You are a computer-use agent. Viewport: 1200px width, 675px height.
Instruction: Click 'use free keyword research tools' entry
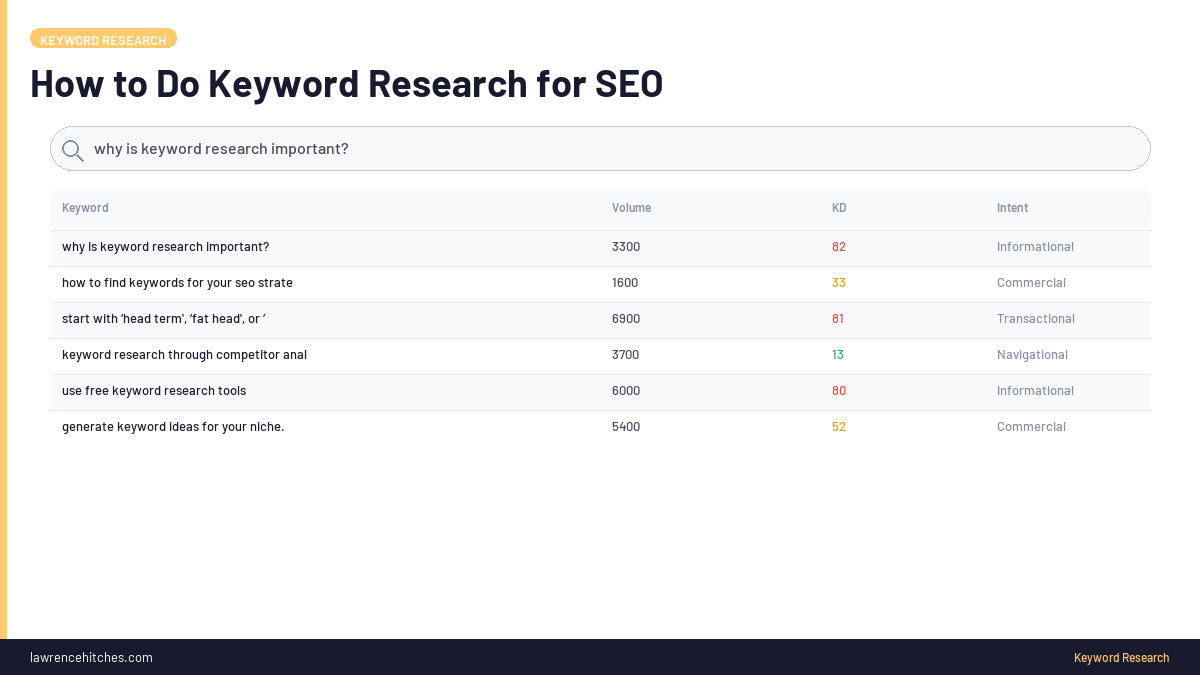[x=154, y=390]
